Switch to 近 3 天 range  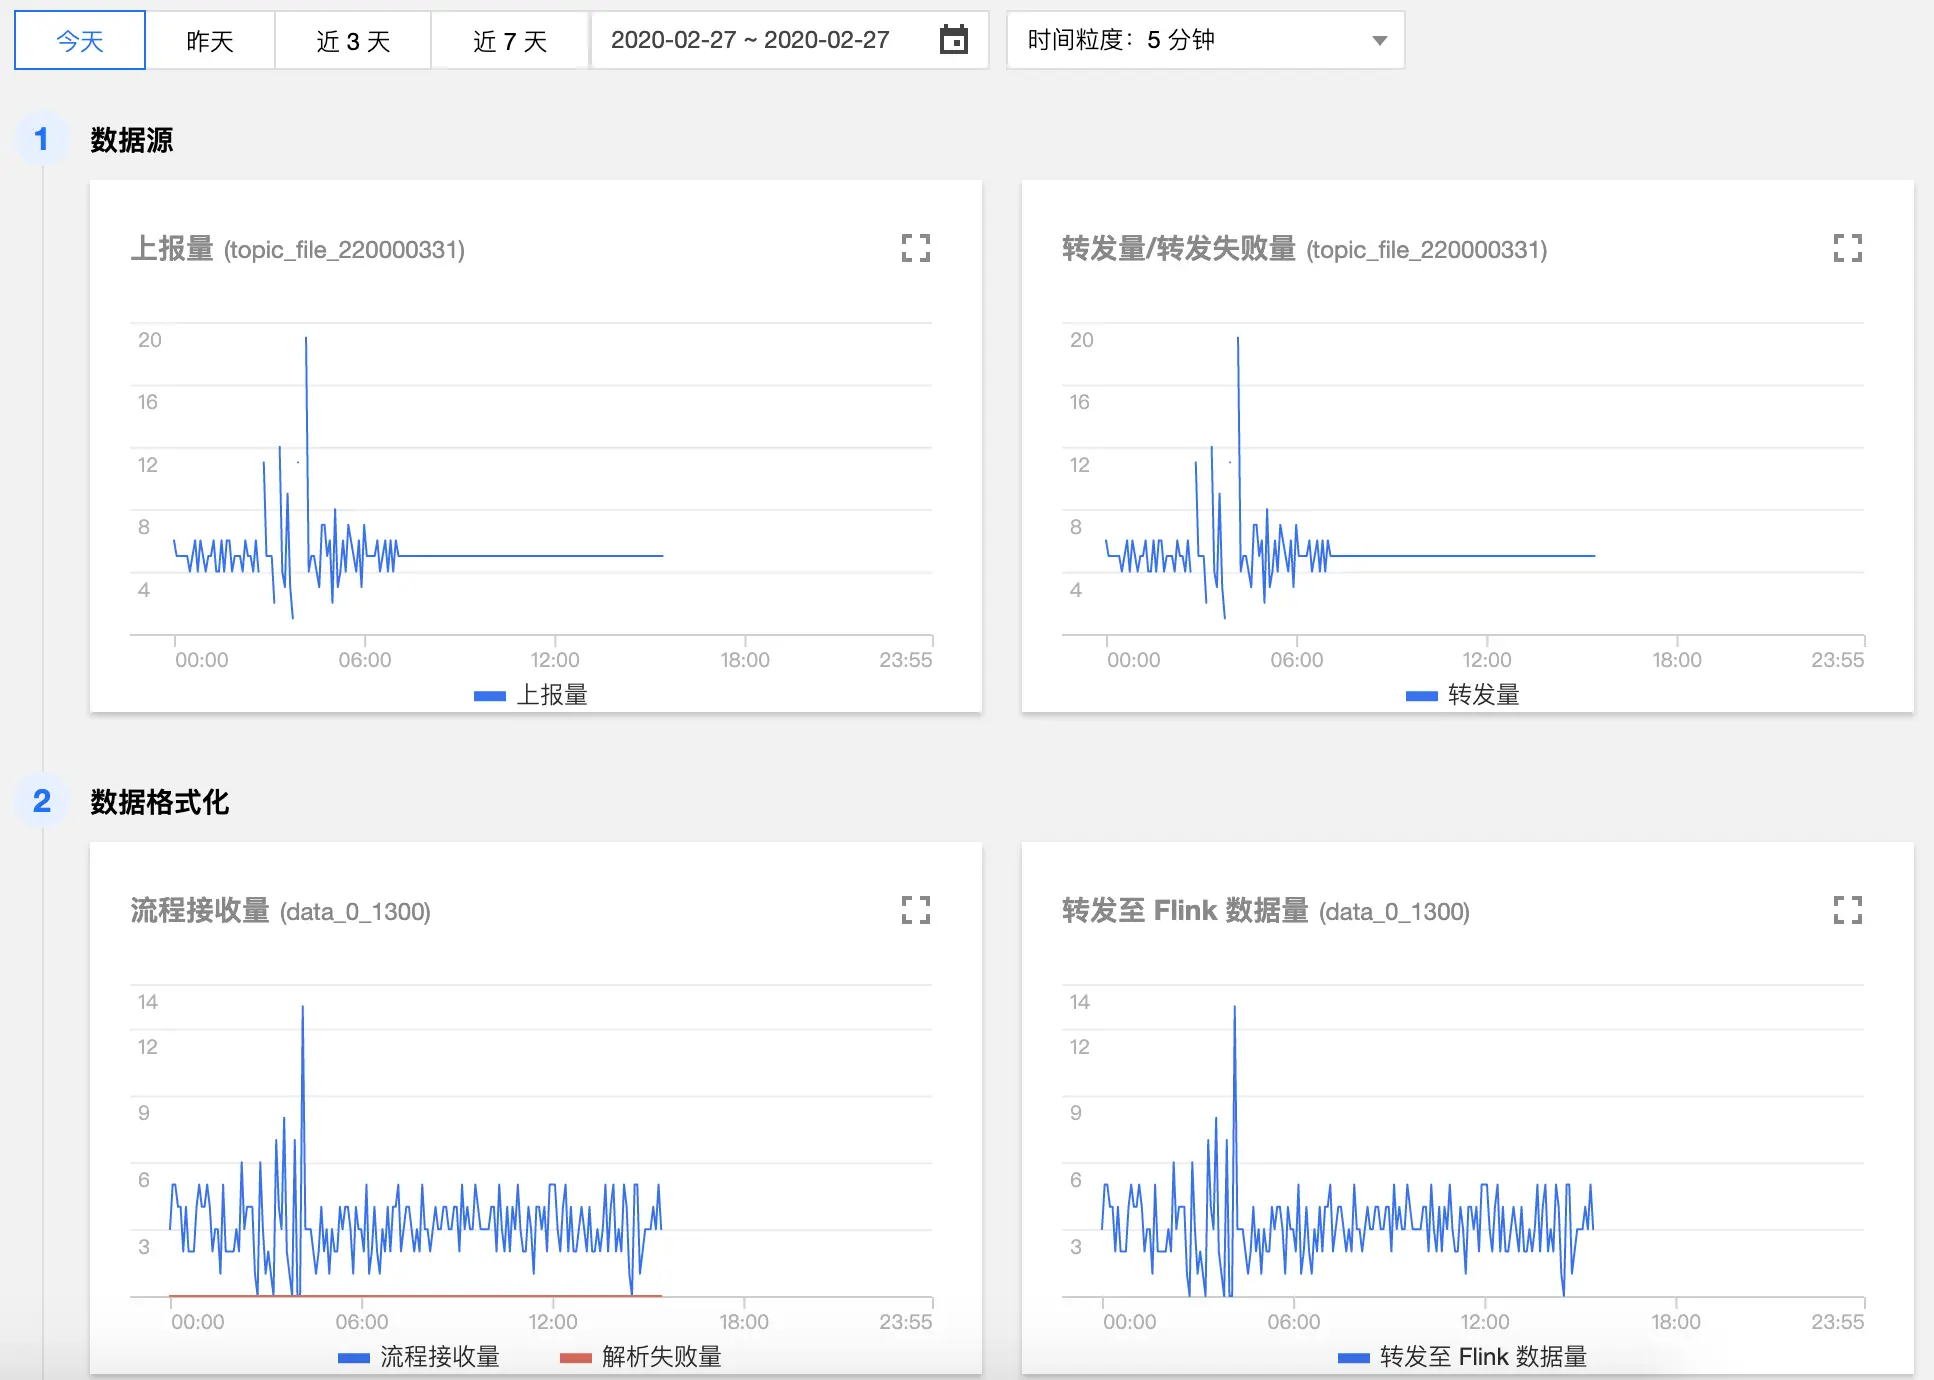click(x=353, y=41)
